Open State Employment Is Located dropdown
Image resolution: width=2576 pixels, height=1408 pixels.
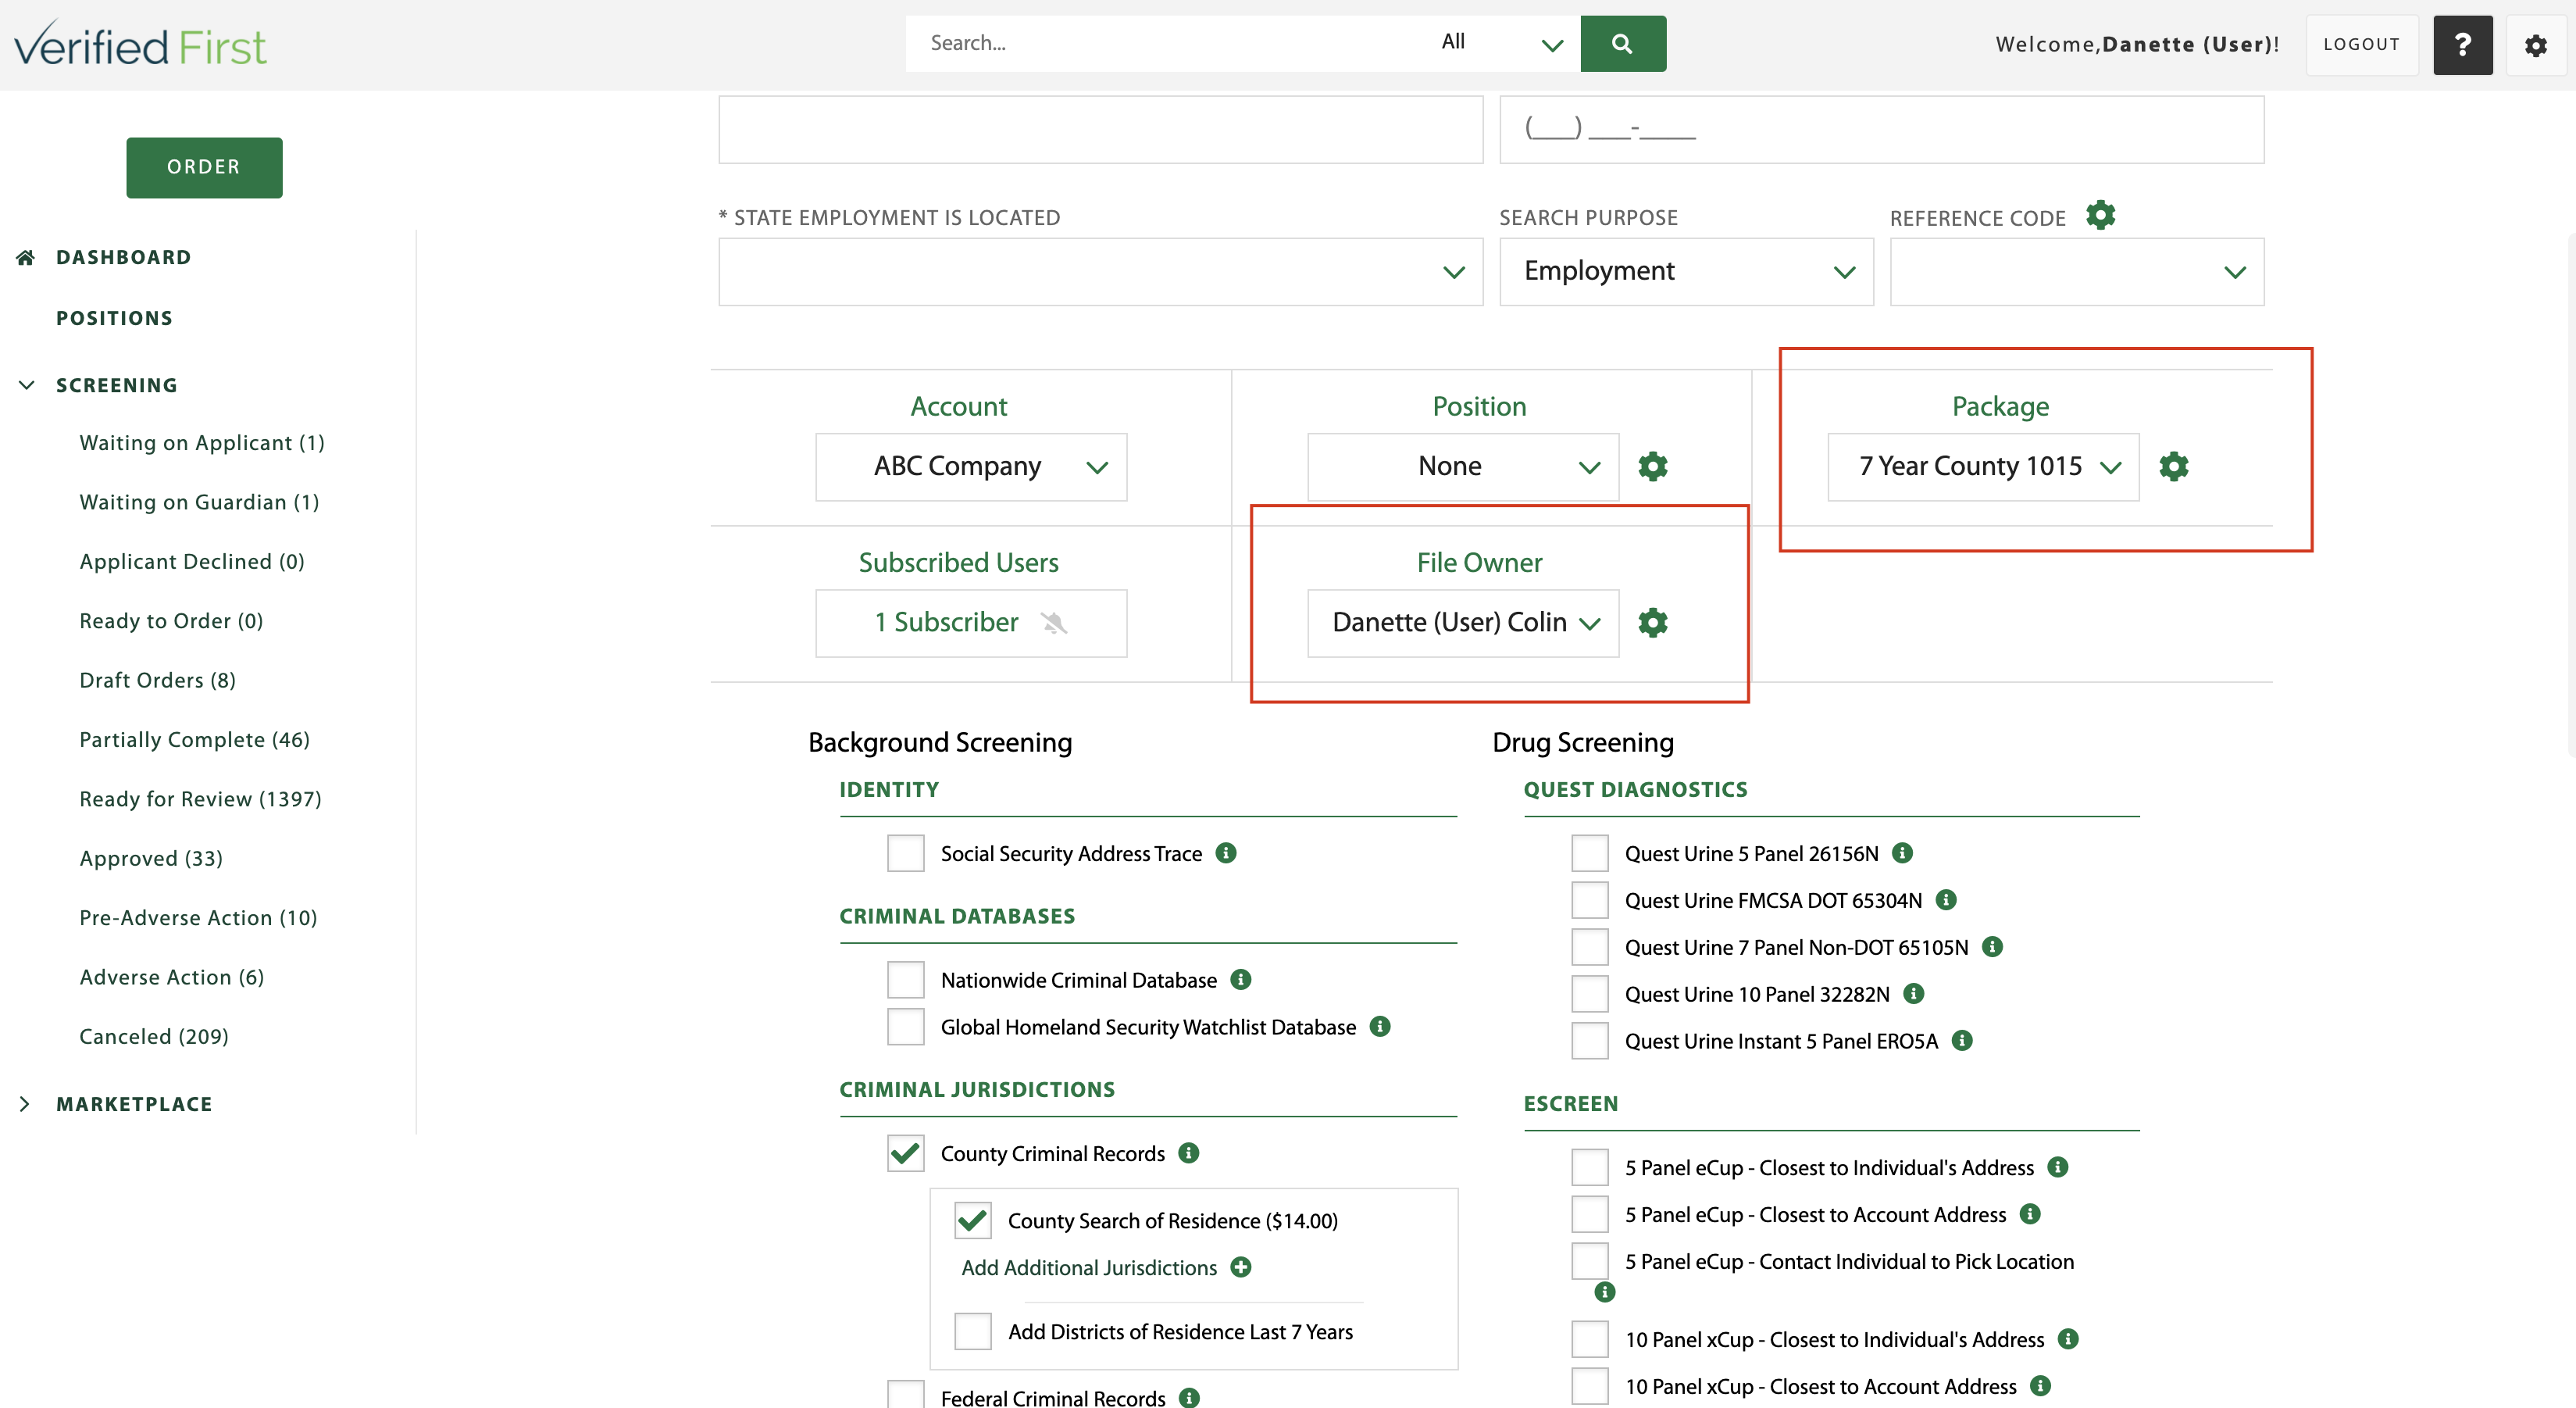[x=1100, y=272]
